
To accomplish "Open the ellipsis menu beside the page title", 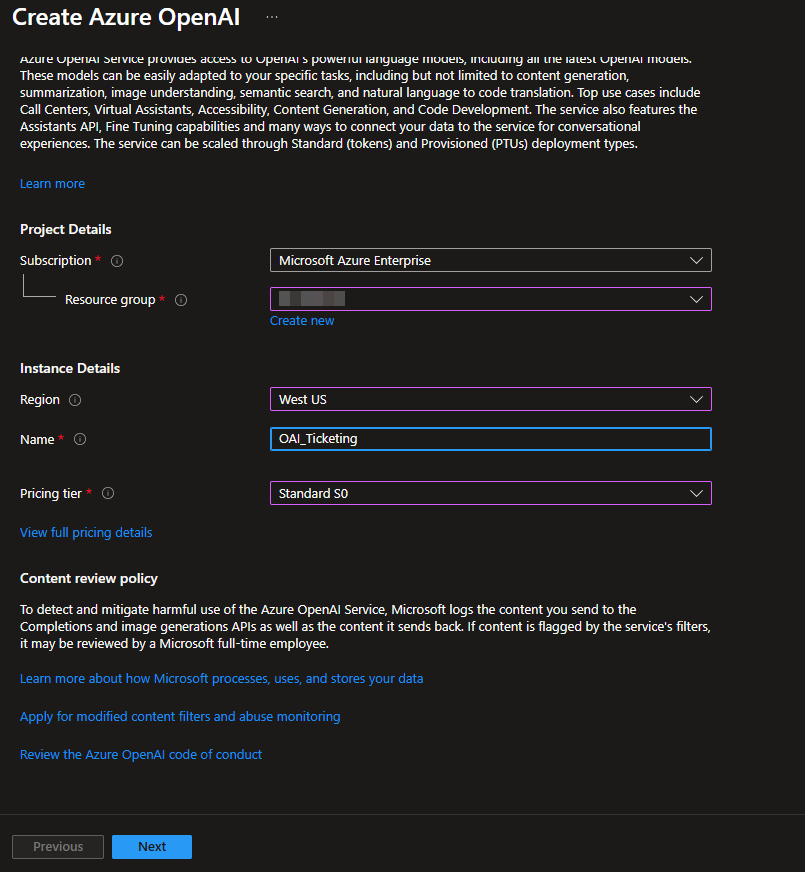I will [271, 18].
